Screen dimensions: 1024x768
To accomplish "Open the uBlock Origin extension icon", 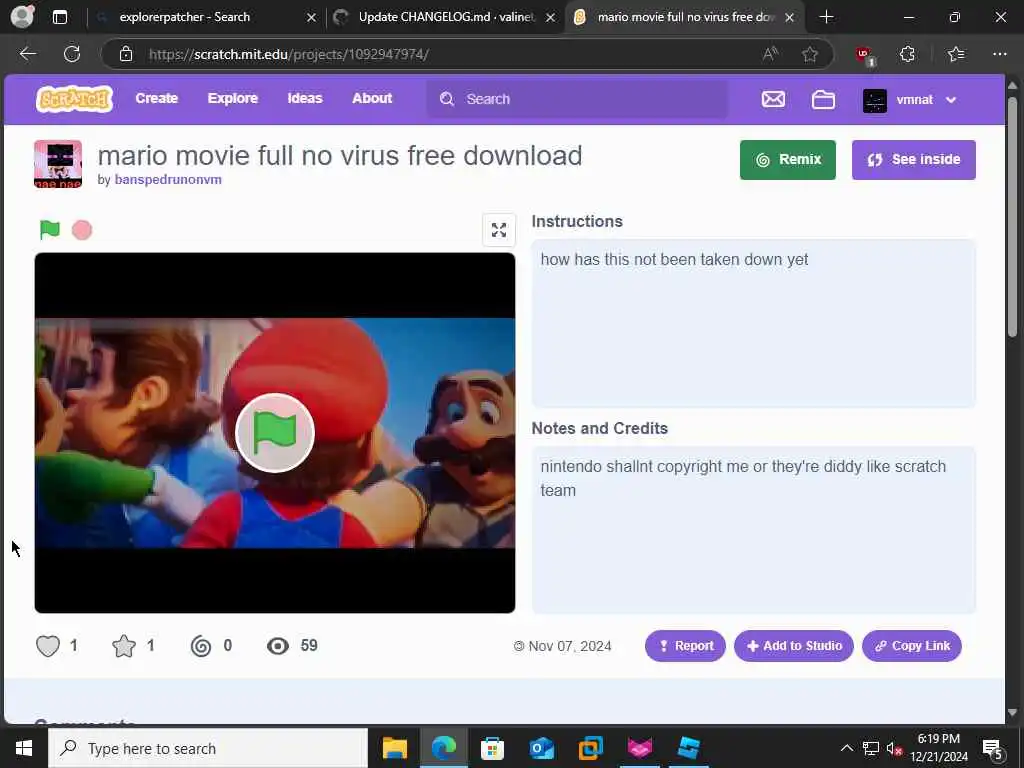I will pos(865,55).
